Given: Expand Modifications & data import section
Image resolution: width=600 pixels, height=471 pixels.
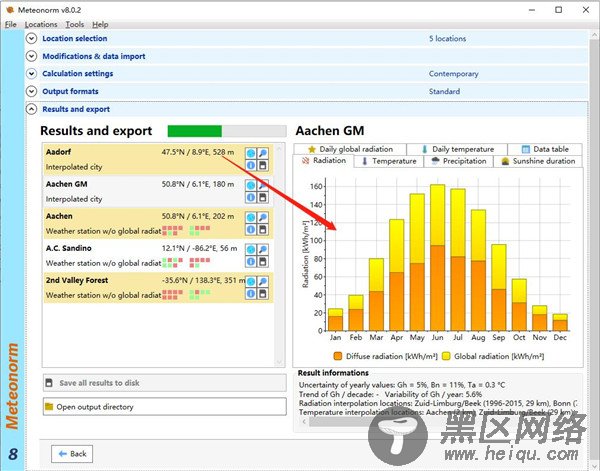Looking at the screenshot, I should coord(31,56).
